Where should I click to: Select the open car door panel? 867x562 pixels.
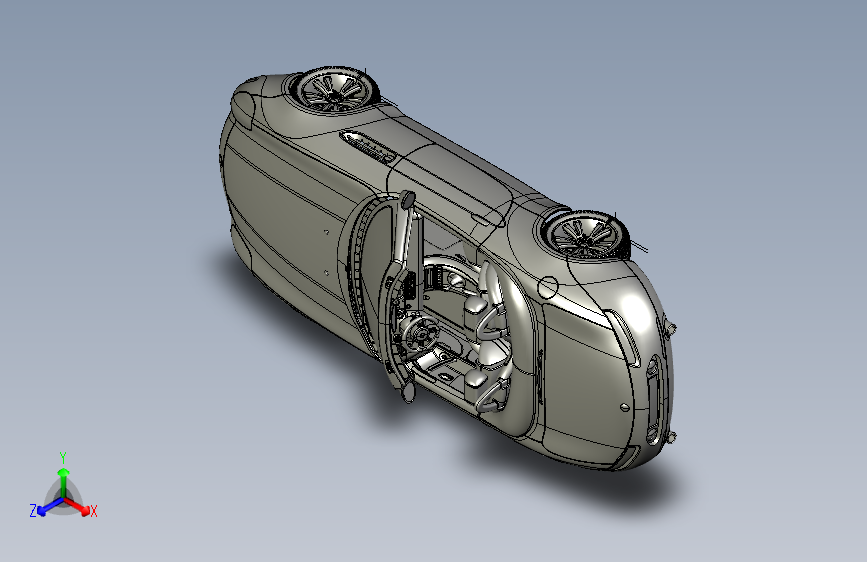(402, 296)
